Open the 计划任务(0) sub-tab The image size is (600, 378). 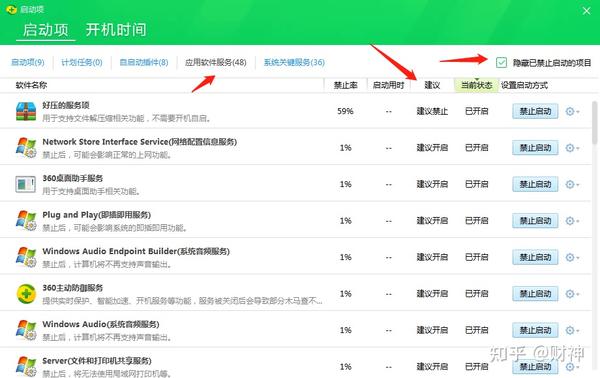tap(82, 62)
